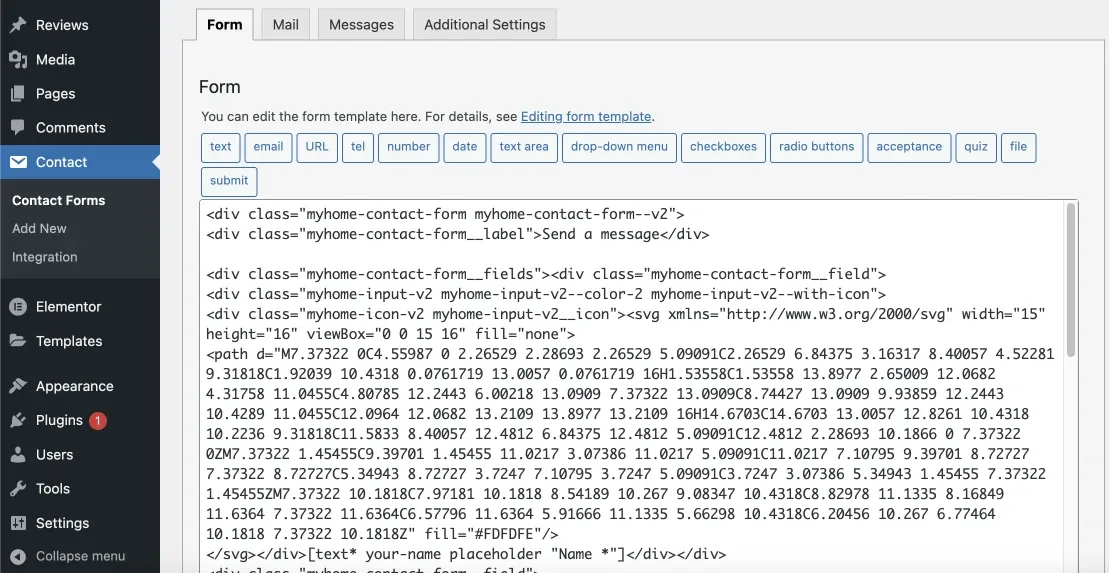
Task: Insert a drop-down menu tag
Action: (x=620, y=147)
